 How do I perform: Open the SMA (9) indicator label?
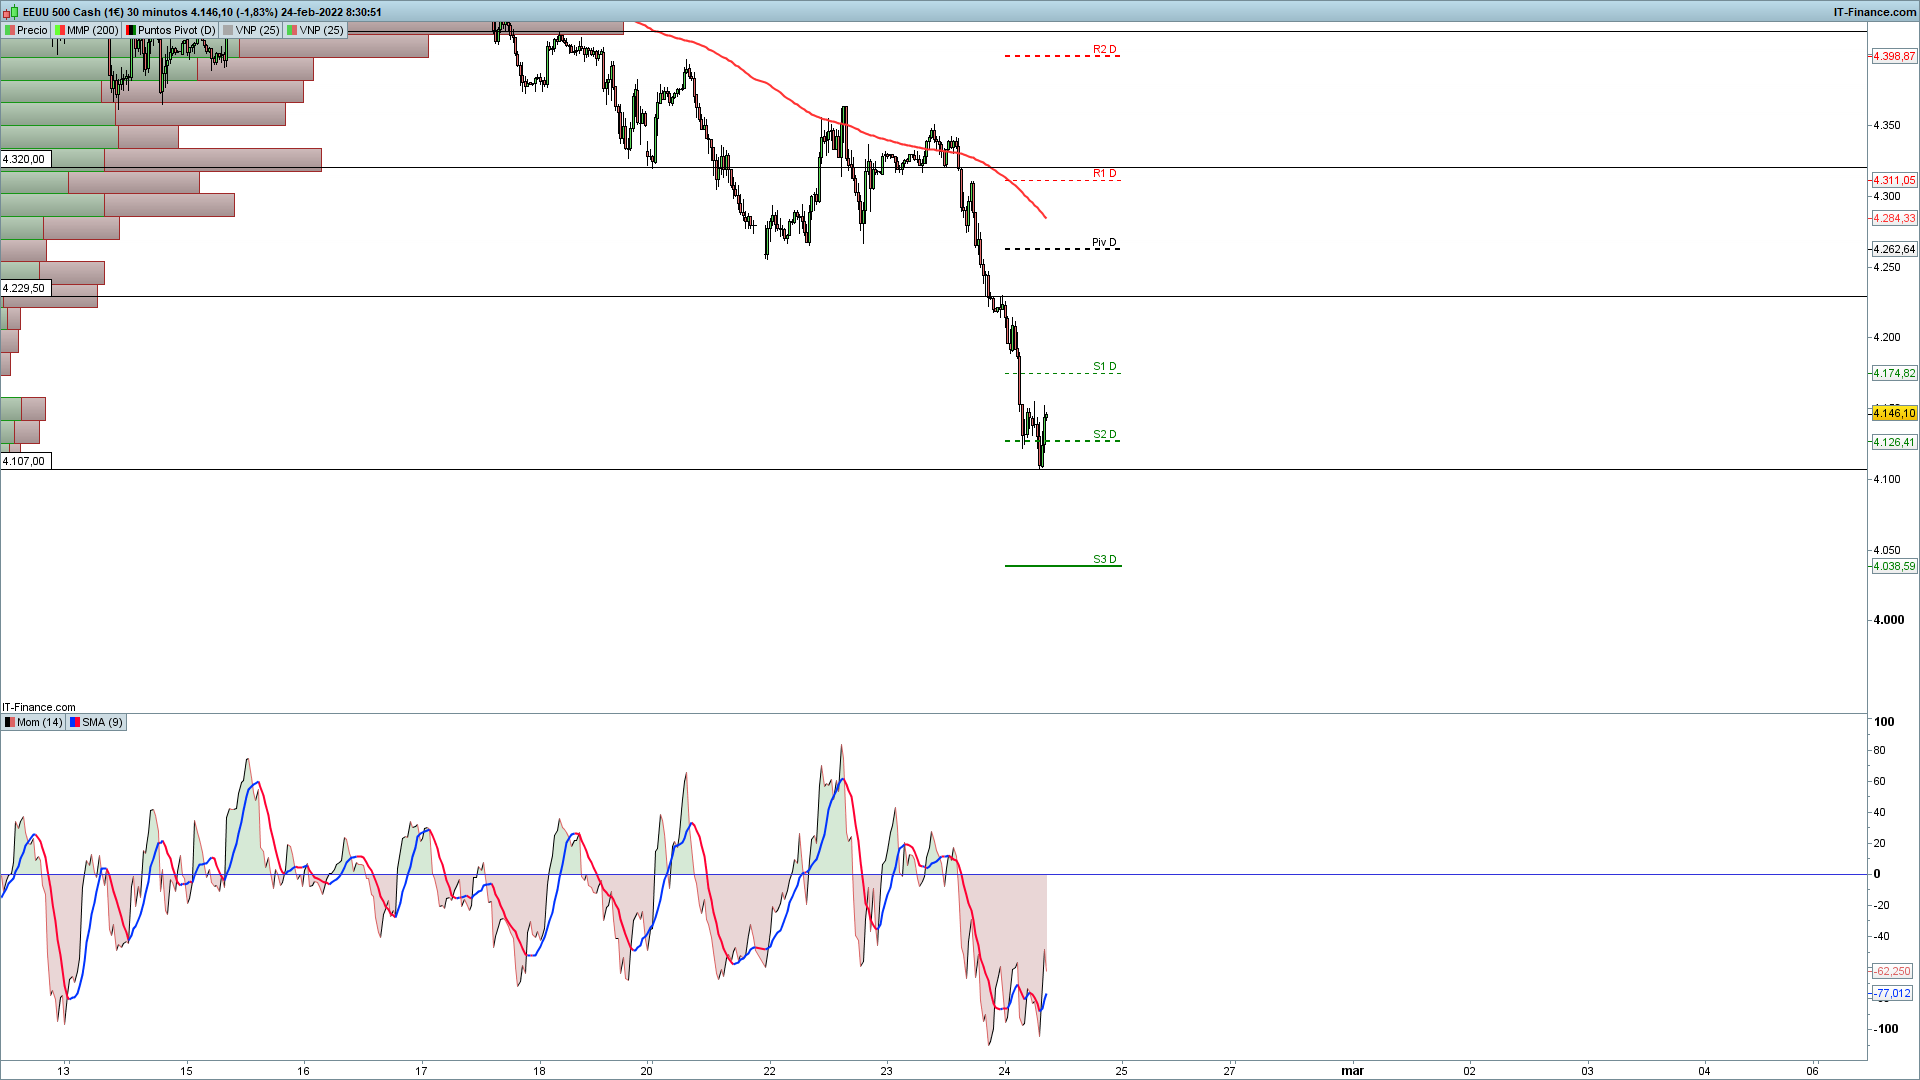[x=96, y=722]
